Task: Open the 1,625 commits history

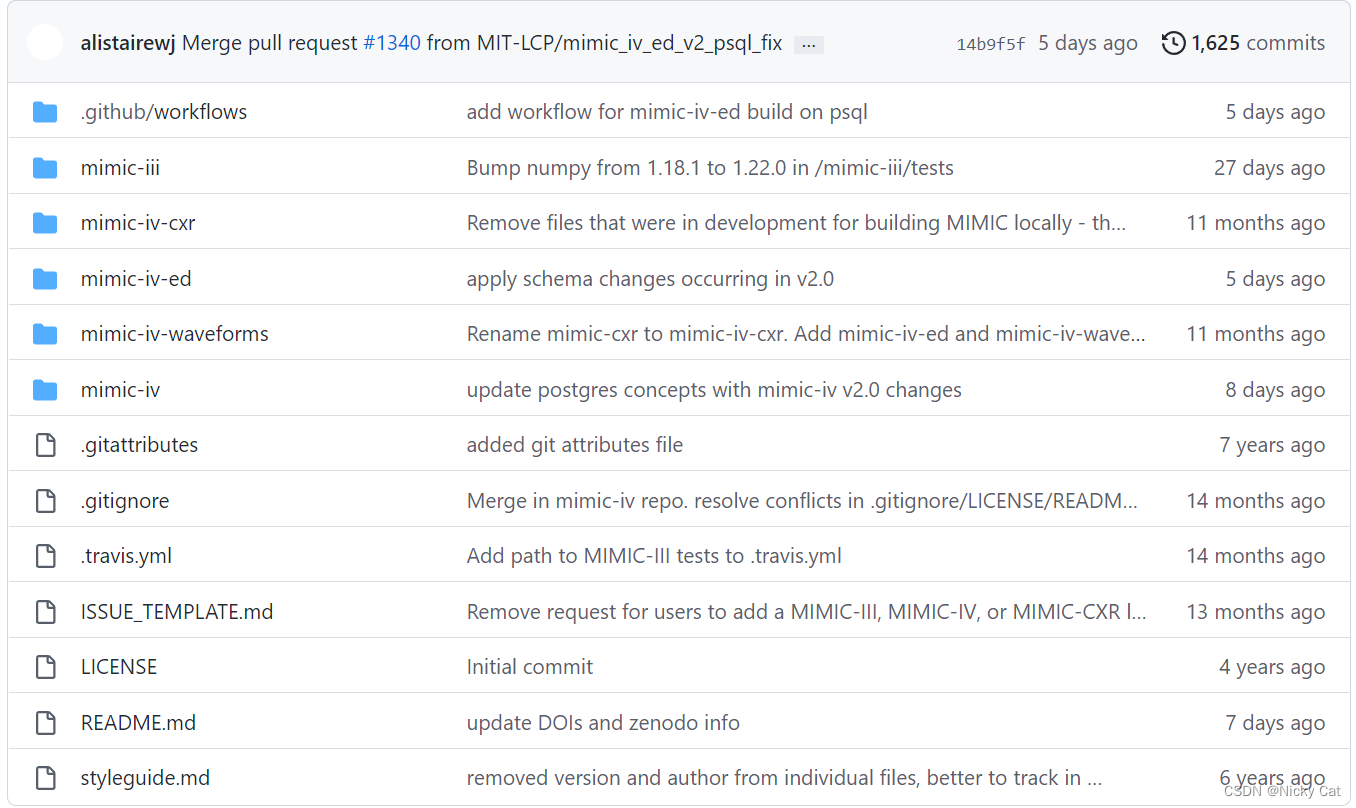Action: 1255,42
